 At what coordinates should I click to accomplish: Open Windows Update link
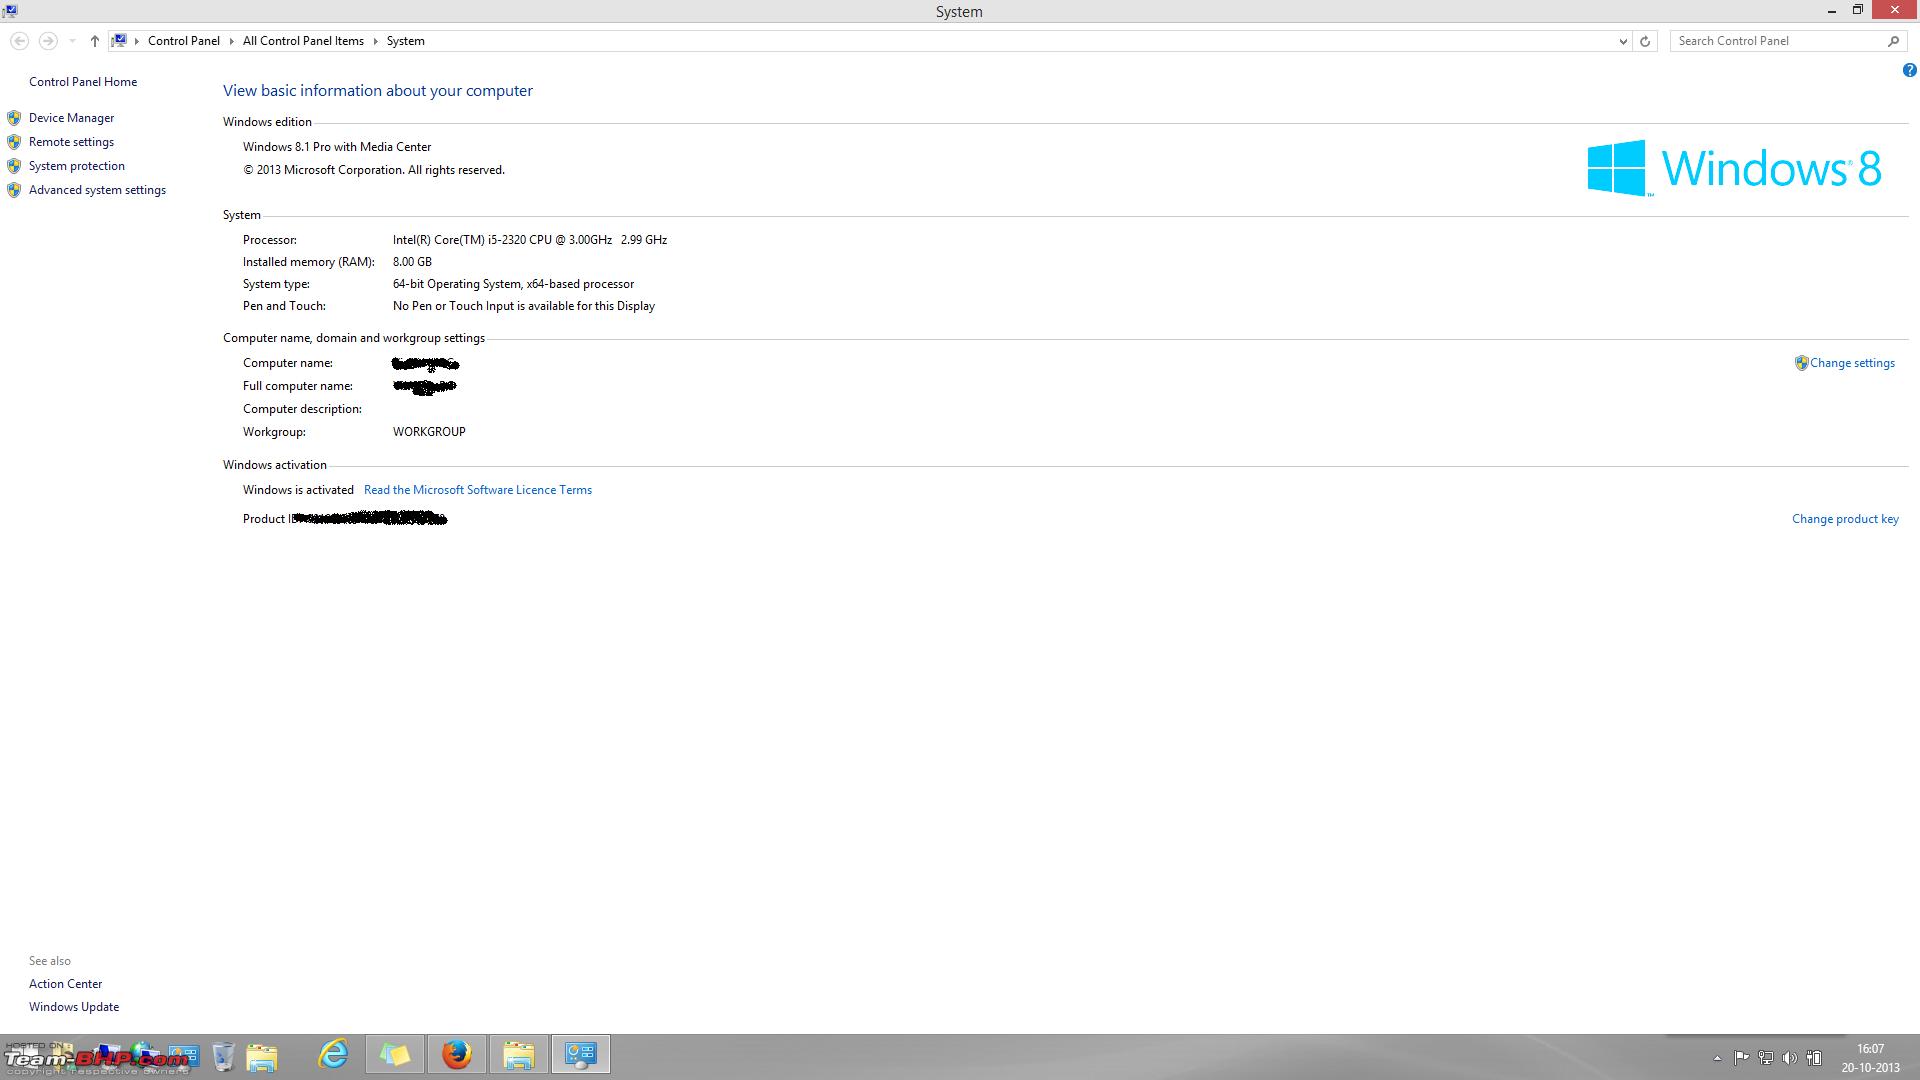[x=74, y=1007]
